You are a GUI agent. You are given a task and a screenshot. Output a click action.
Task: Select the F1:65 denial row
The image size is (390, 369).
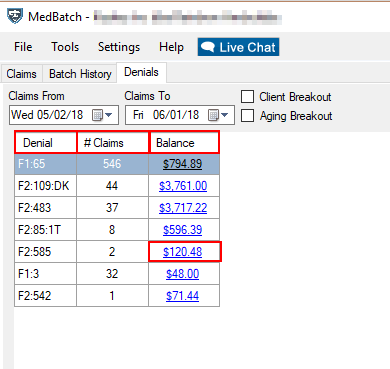point(117,164)
